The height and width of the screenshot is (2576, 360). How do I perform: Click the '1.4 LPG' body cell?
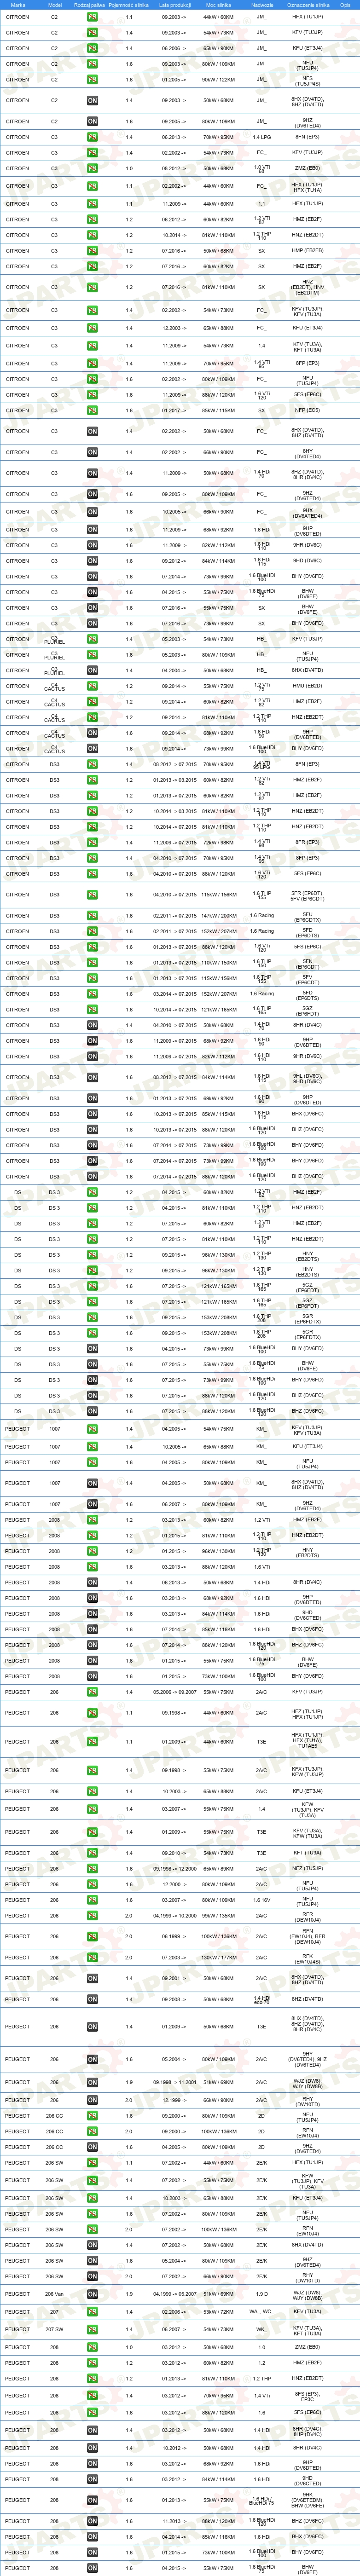coord(262,137)
